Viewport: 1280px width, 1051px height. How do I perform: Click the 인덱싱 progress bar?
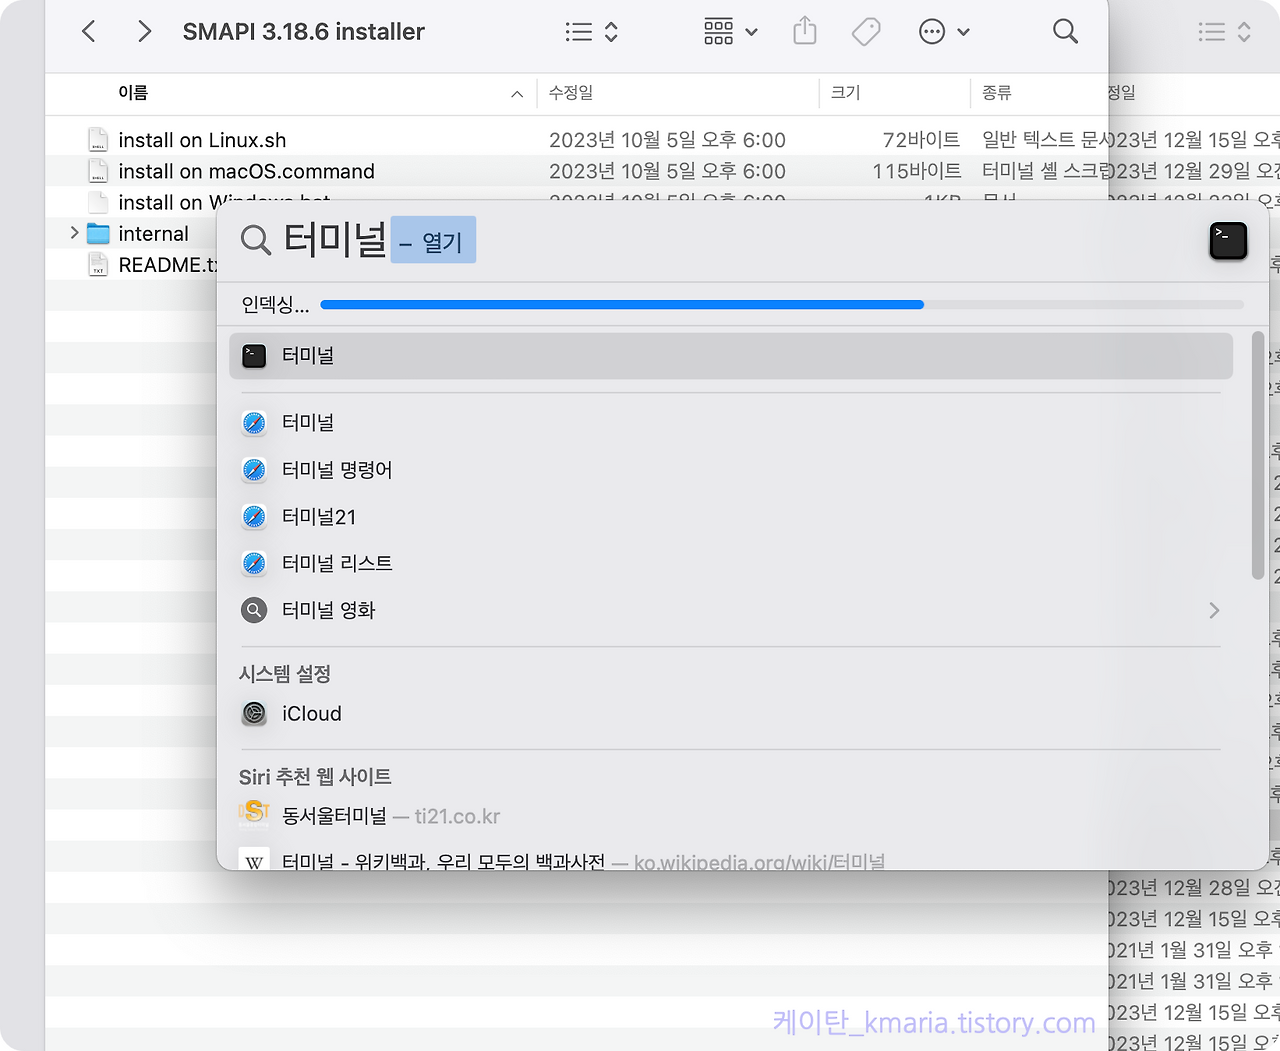782,304
